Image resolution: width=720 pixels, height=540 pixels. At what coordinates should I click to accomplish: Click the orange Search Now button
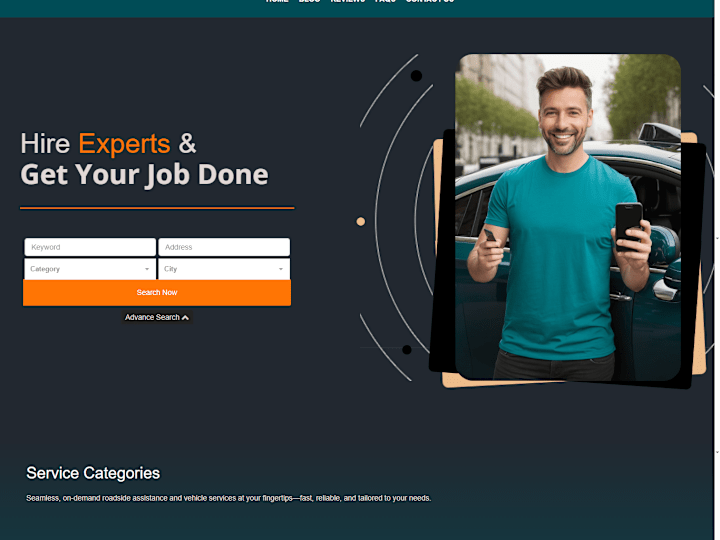coord(157,292)
